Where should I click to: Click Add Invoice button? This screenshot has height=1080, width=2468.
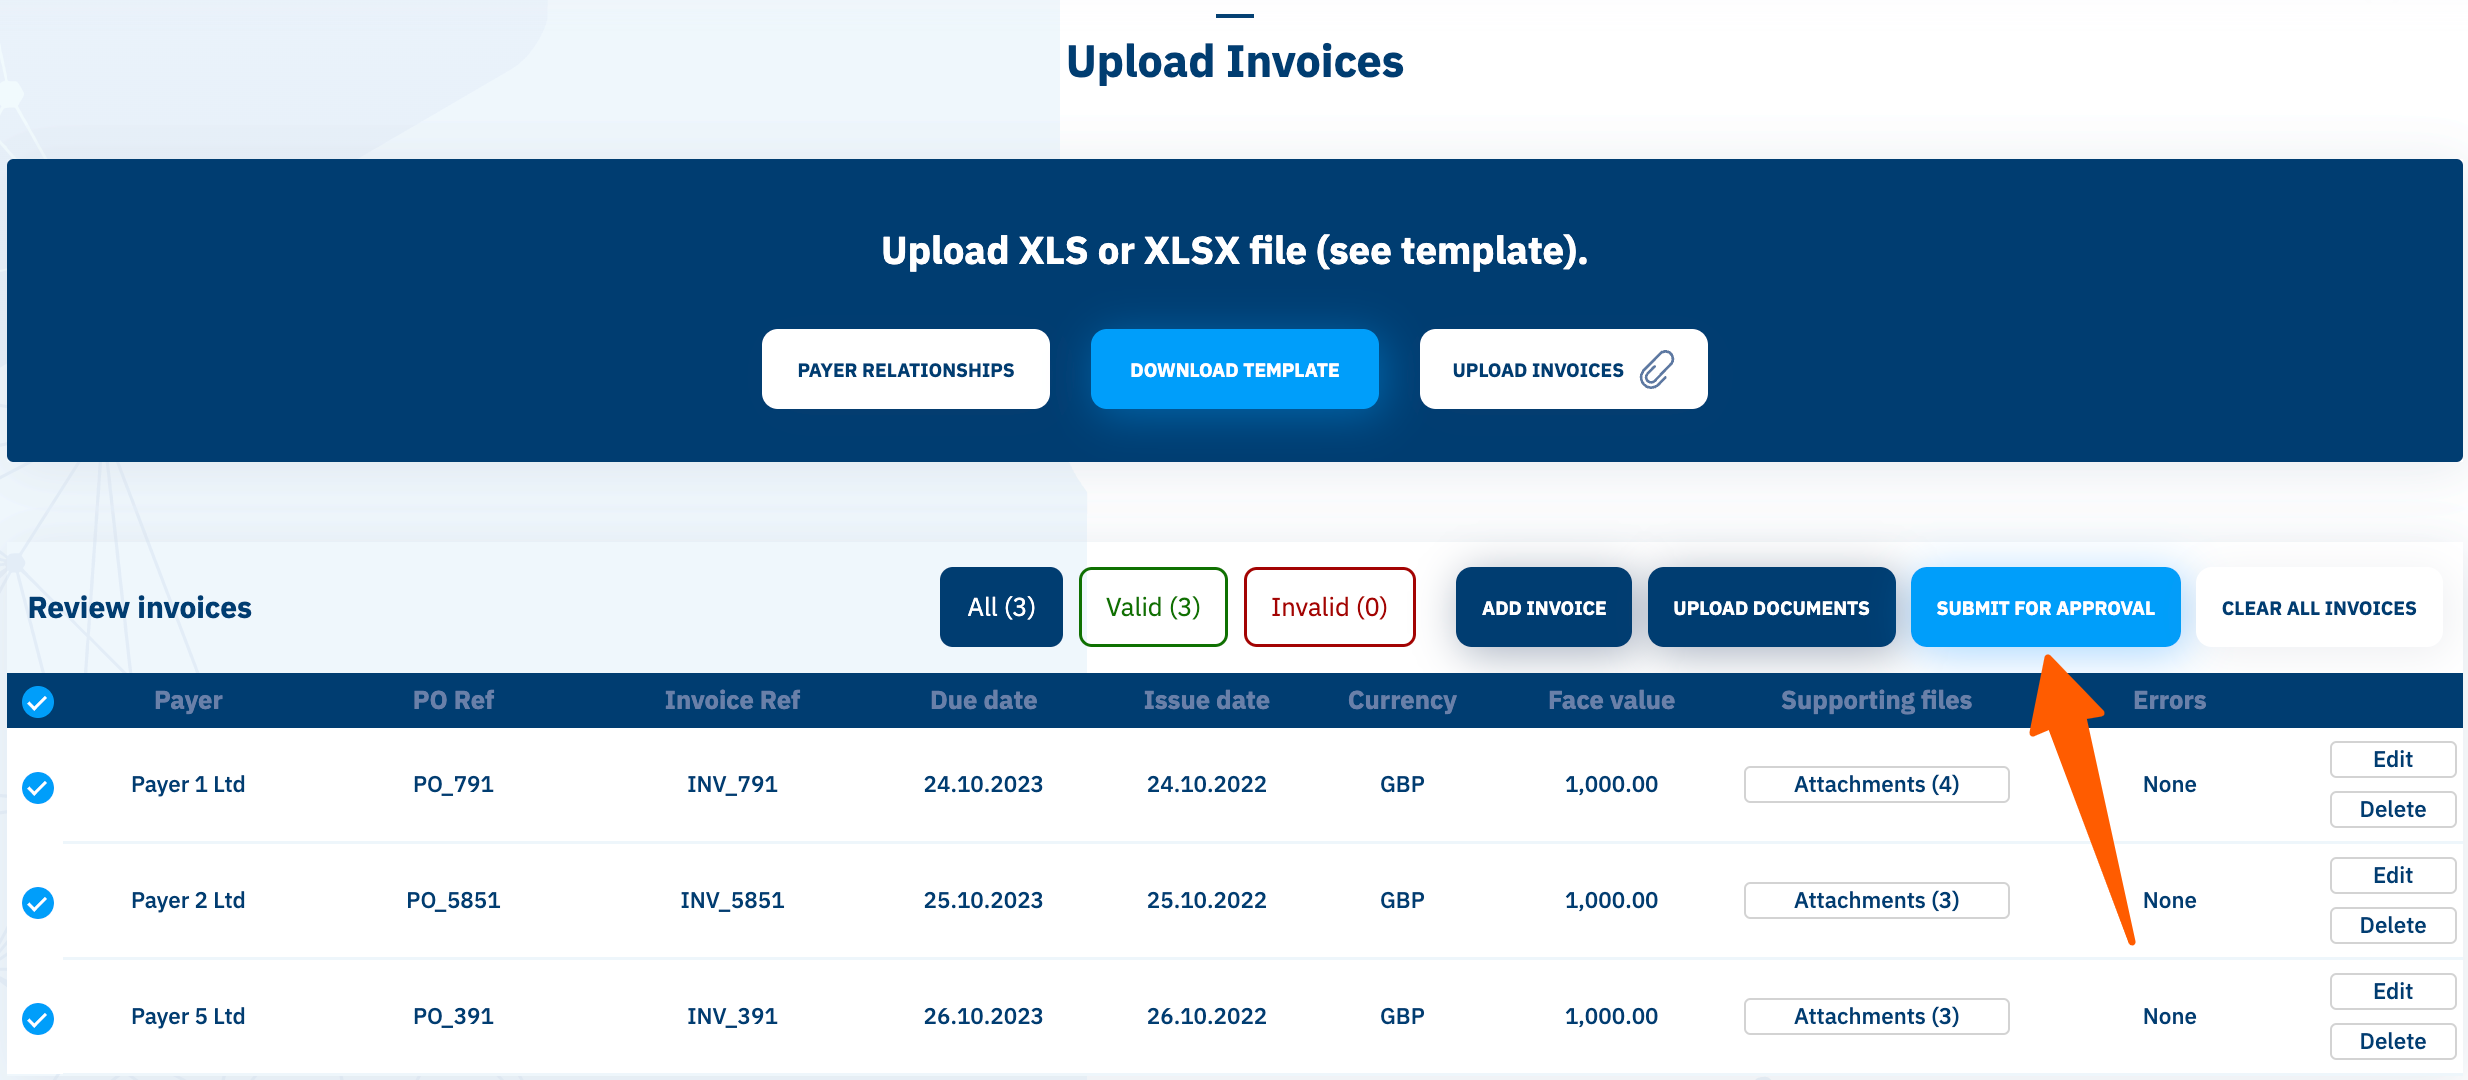(x=1544, y=607)
